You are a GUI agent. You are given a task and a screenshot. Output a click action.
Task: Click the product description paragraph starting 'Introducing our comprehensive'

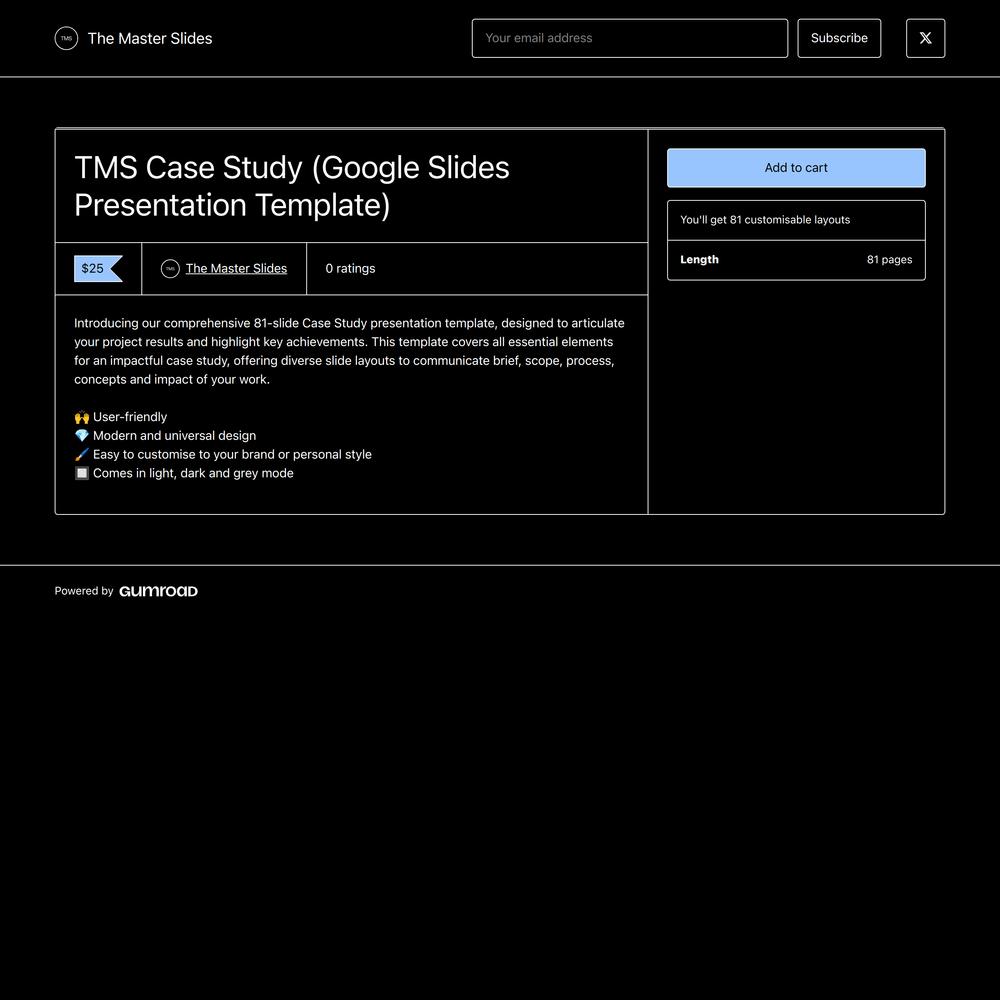349,351
